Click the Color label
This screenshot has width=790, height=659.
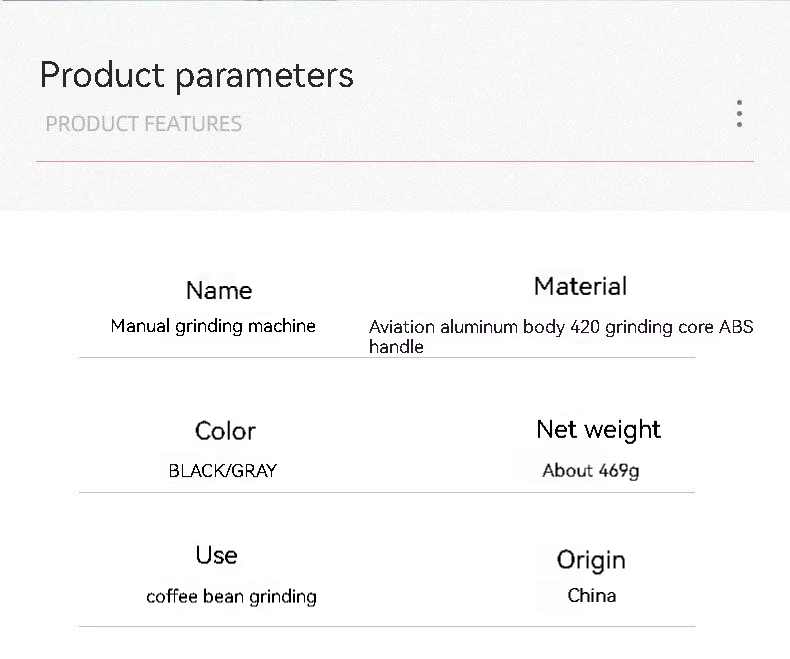click(x=225, y=431)
